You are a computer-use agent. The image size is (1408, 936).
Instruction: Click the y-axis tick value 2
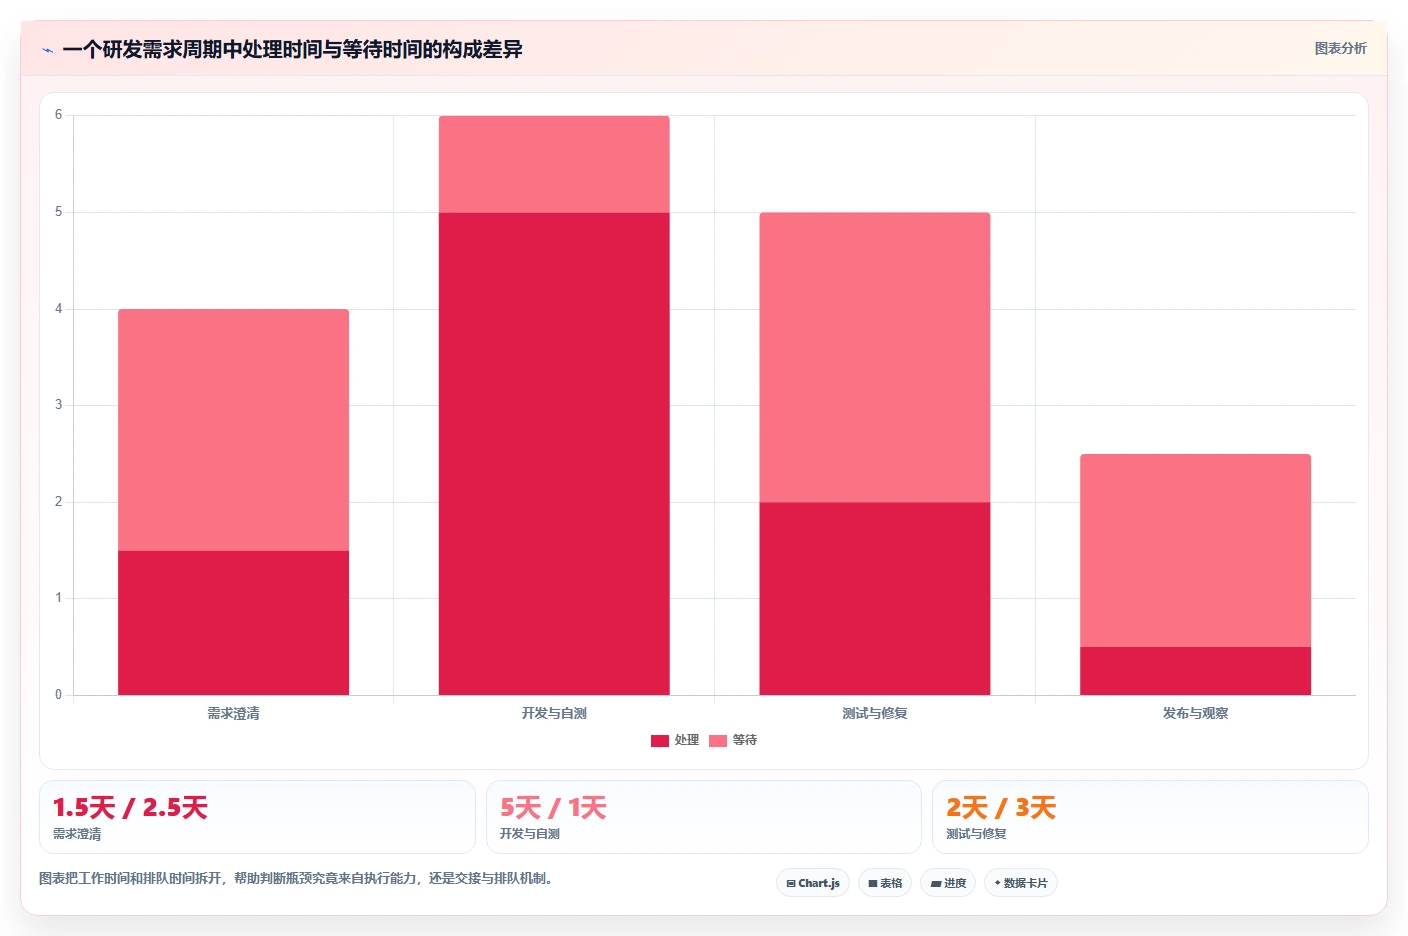[58, 502]
